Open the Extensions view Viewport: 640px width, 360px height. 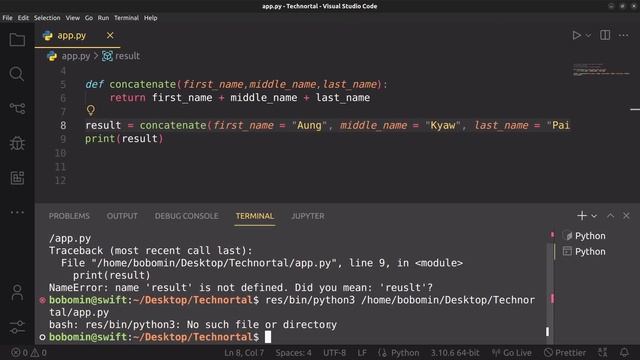(17, 178)
